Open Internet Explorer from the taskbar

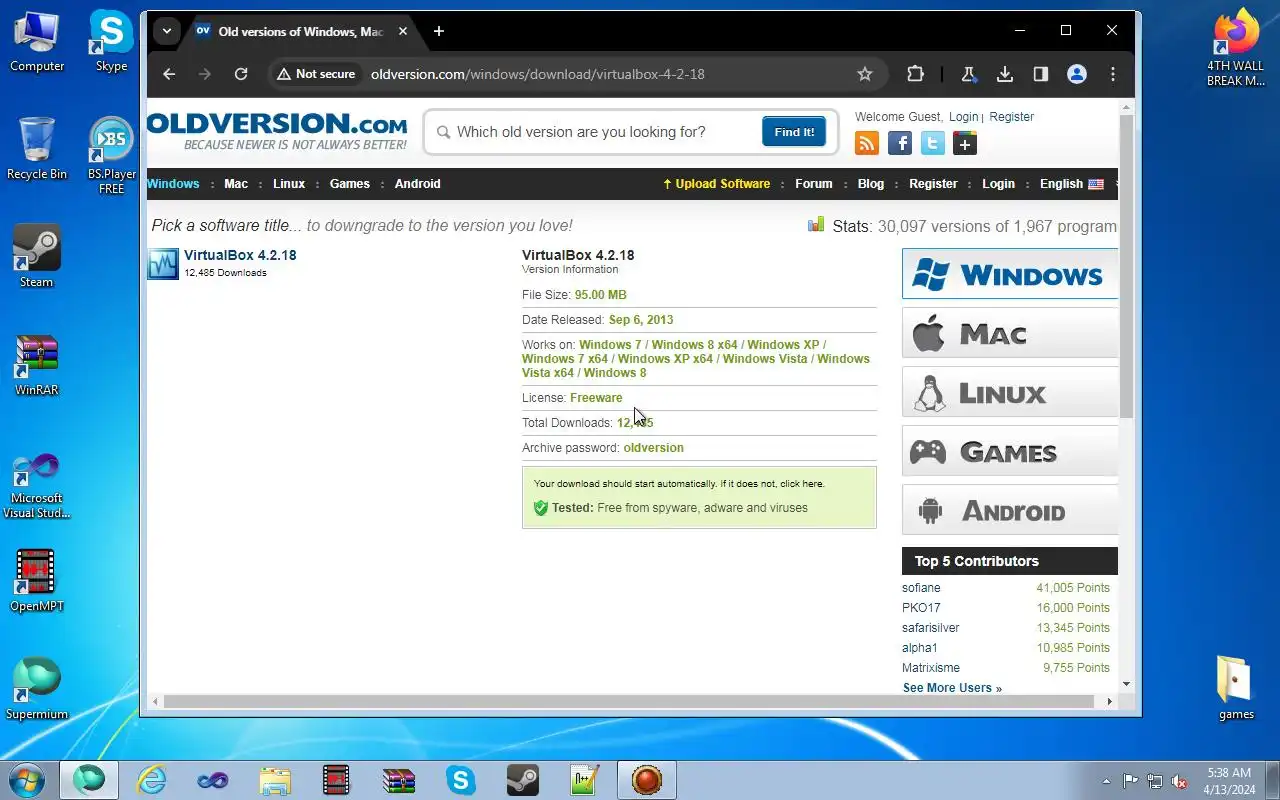(x=152, y=780)
